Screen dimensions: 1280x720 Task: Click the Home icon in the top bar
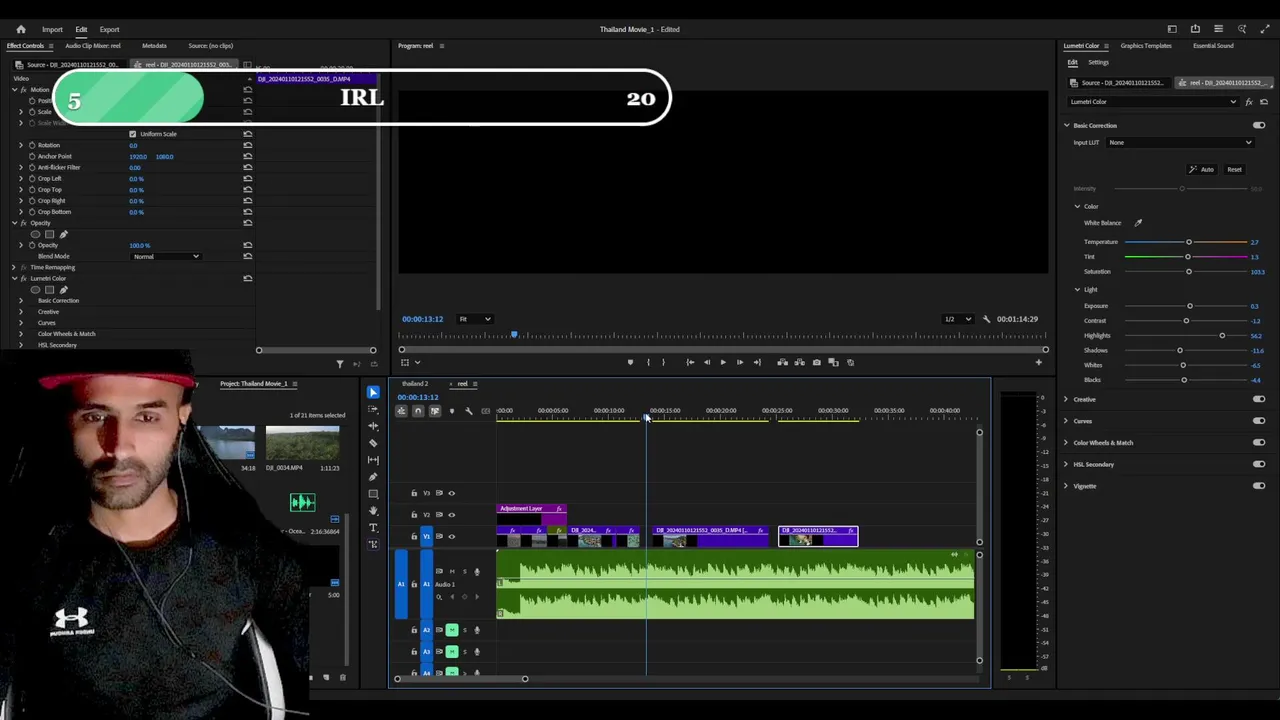point(21,29)
